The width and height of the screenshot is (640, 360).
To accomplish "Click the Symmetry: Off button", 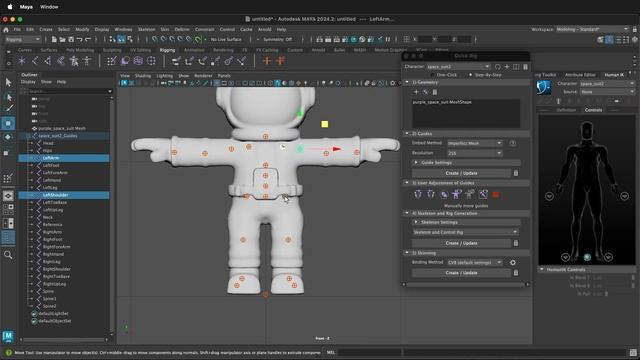I will (x=278, y=40).
